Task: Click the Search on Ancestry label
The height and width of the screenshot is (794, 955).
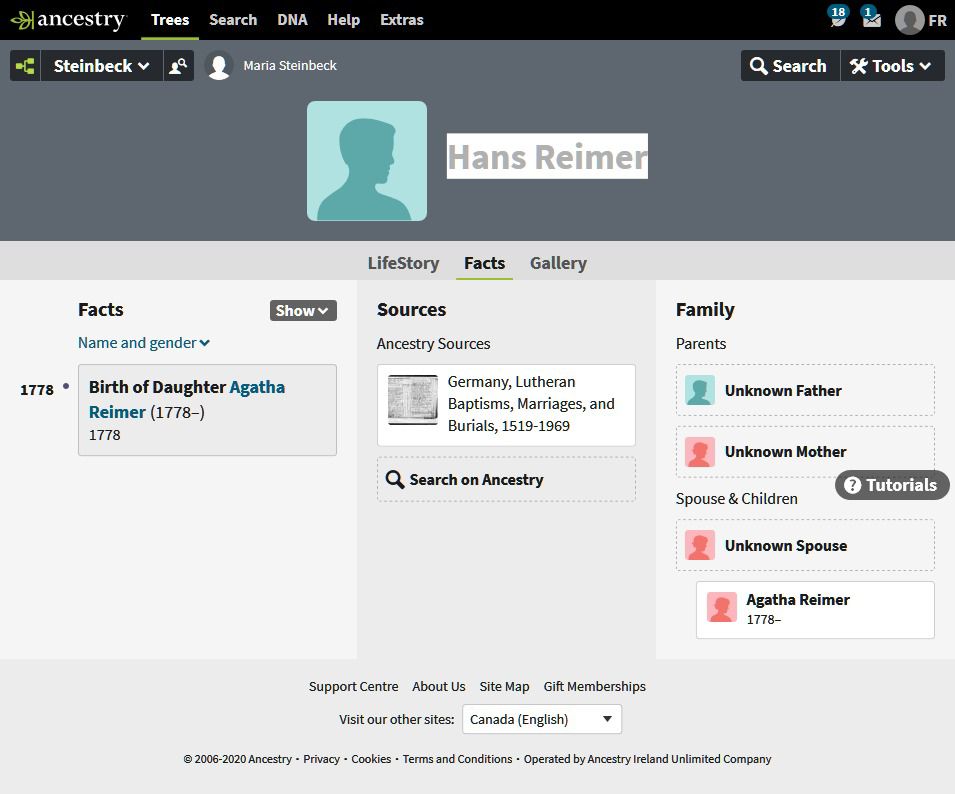Action: click(476, 480)
